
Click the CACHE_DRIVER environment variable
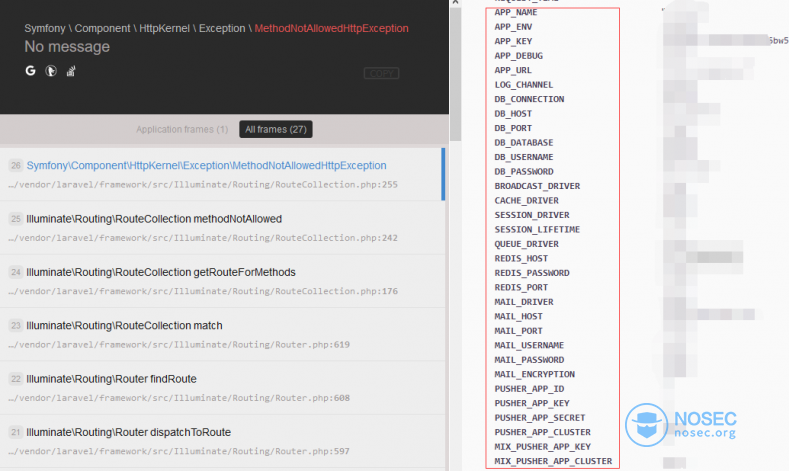[526, 201]
